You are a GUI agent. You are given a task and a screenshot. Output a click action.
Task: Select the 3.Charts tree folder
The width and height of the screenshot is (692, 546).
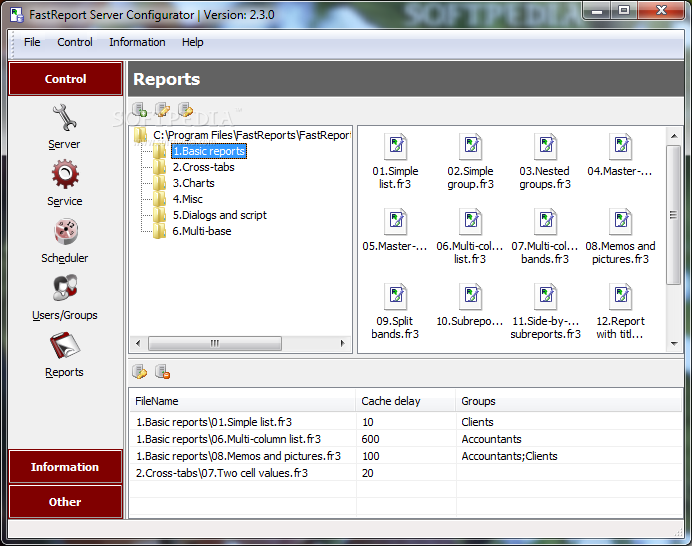(193, 183)
